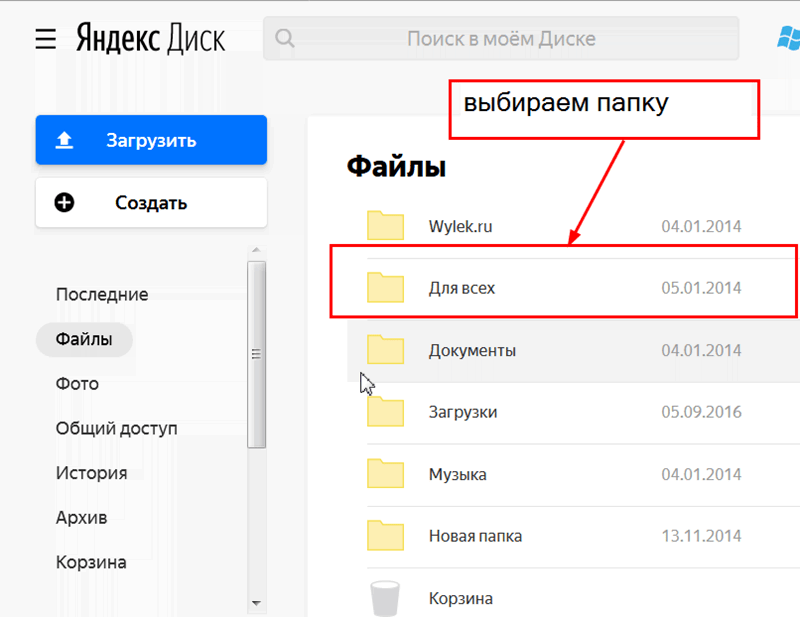Select the Новая папка folder name
This screenshot has width=800, height=617.
point(475,536)
